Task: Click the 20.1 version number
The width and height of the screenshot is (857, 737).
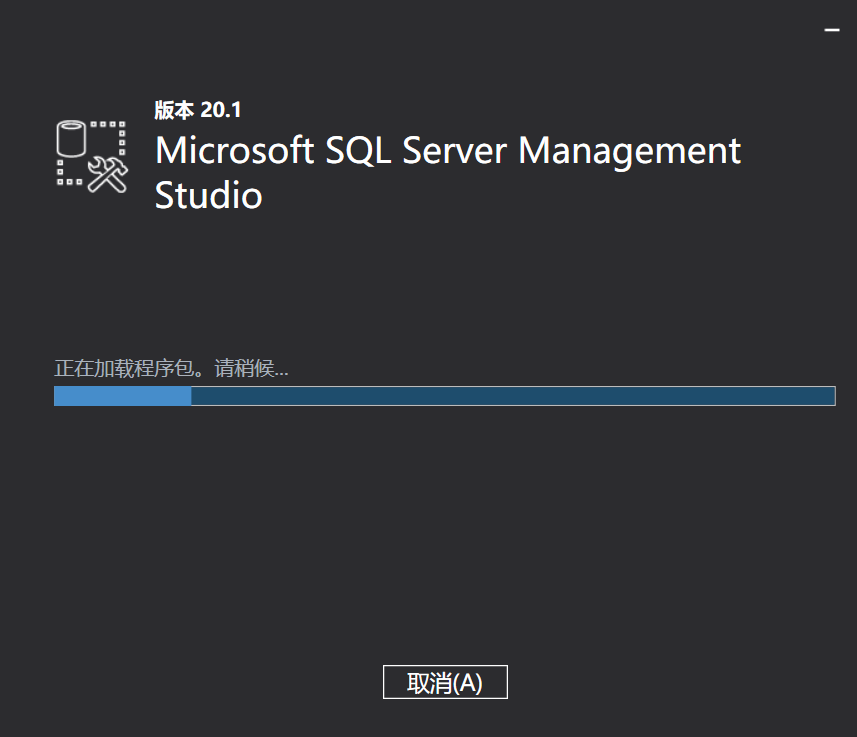Action: pos(221,110)
